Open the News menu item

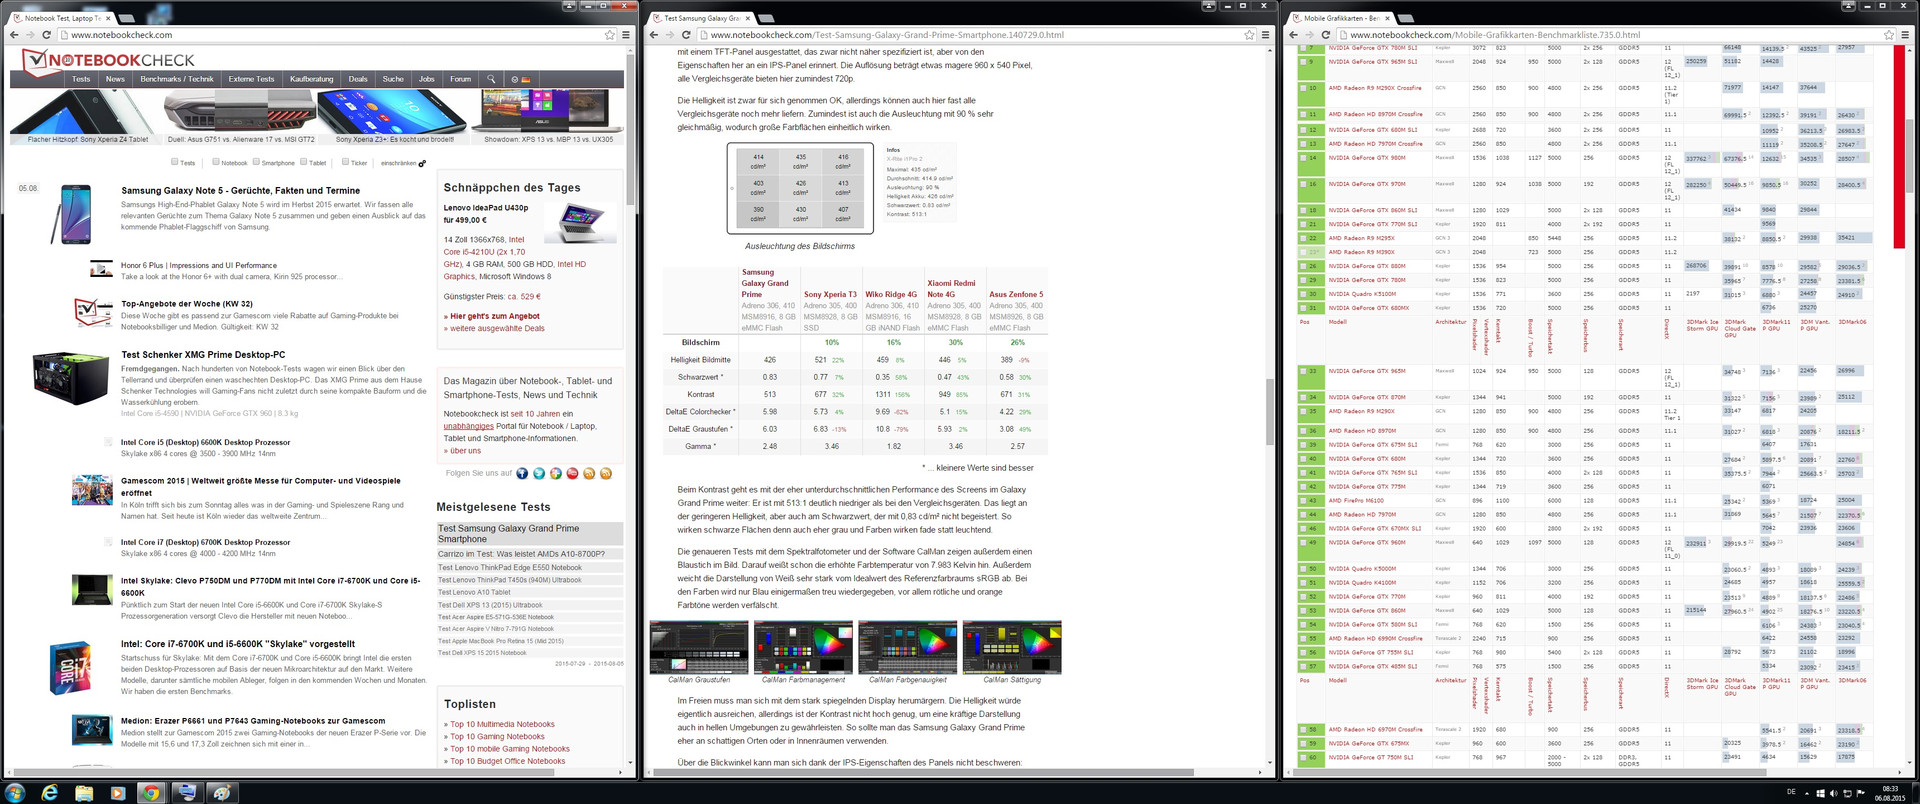point(116,79)
